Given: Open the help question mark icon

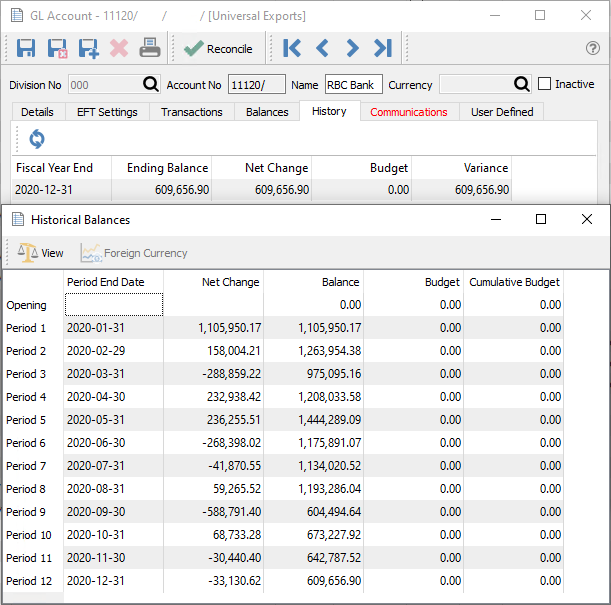Looking at the screenshot, I should [x=592, y=48].
